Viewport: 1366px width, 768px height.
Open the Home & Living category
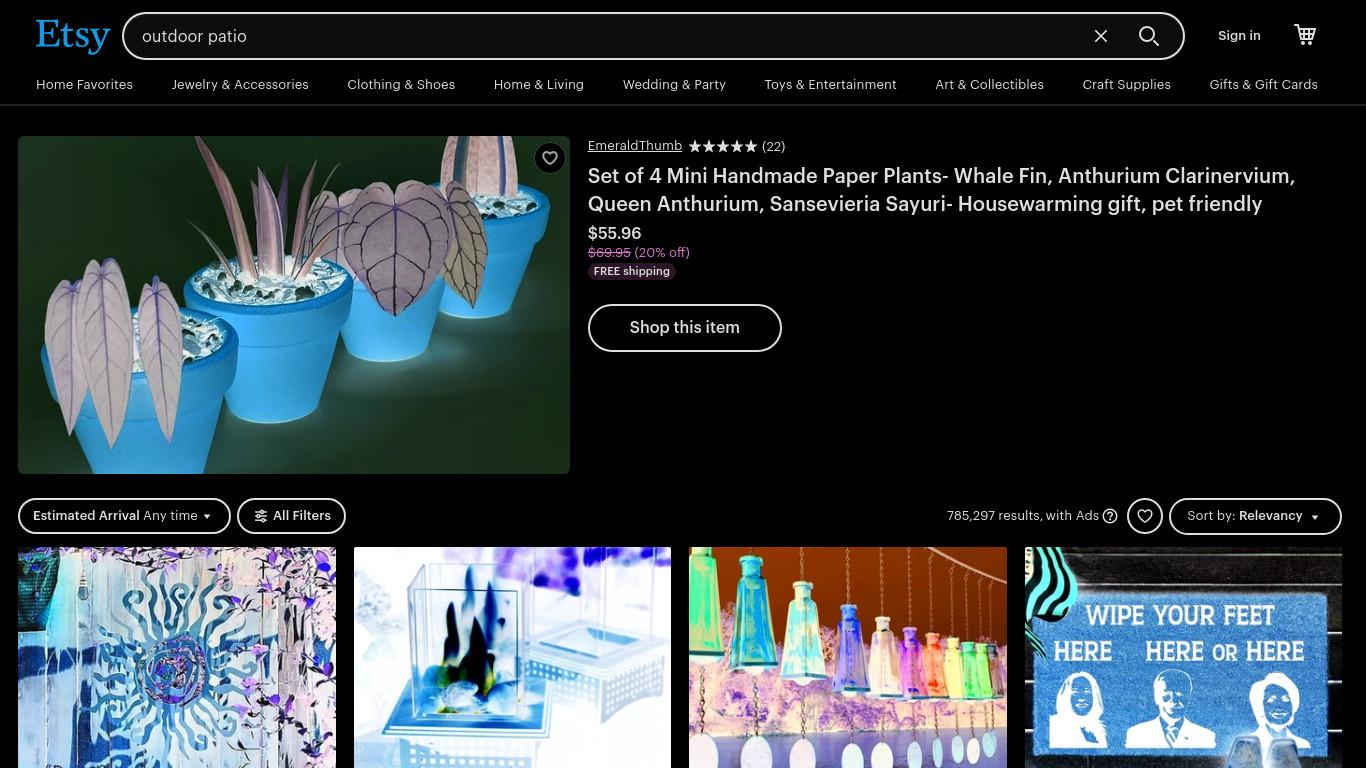click(539, 85)
